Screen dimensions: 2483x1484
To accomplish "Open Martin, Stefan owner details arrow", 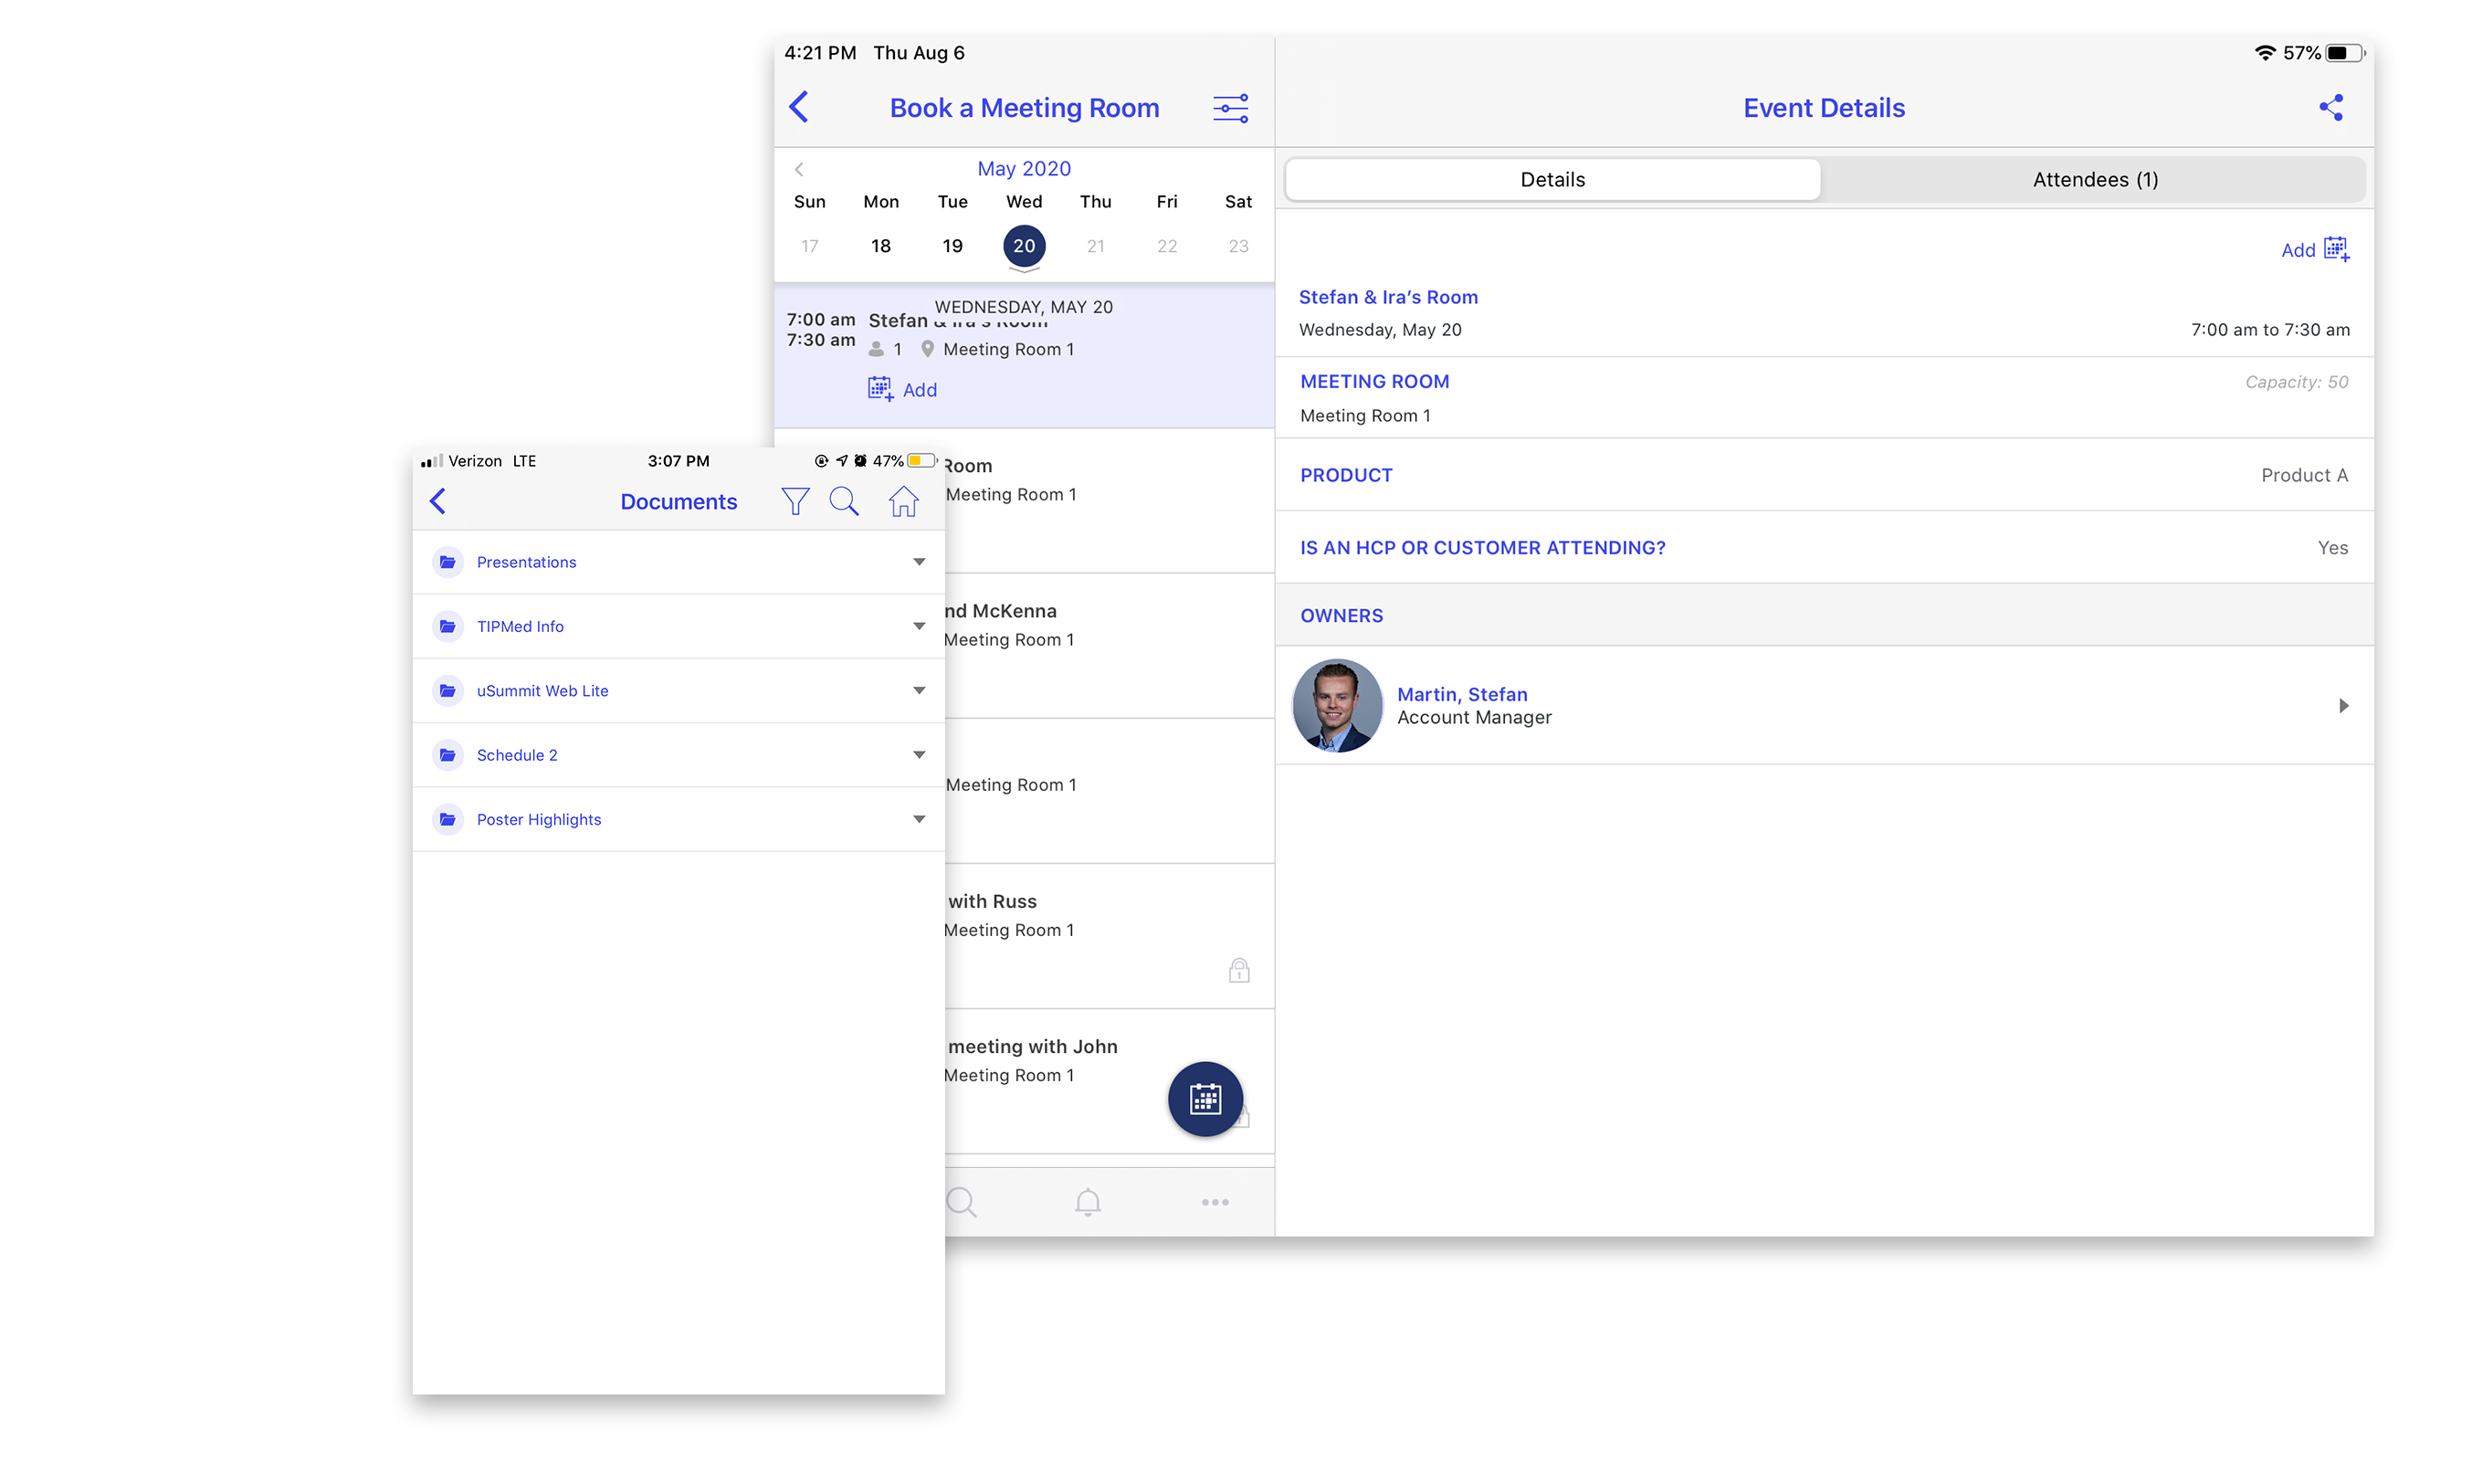I will [2343, 705].
